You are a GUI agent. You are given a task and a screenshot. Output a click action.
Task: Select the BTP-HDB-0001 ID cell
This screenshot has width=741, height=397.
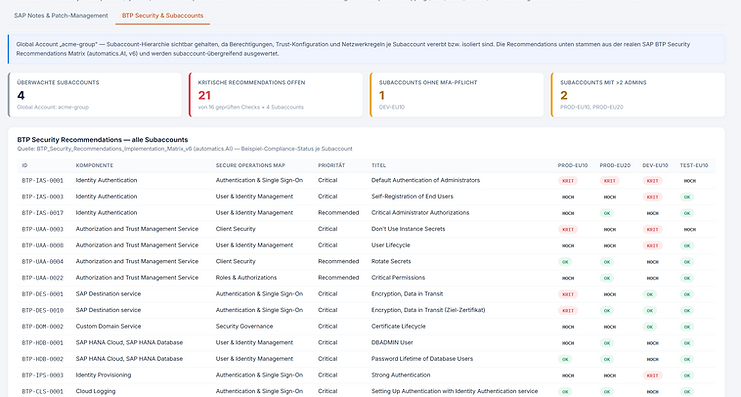(43, 343)
